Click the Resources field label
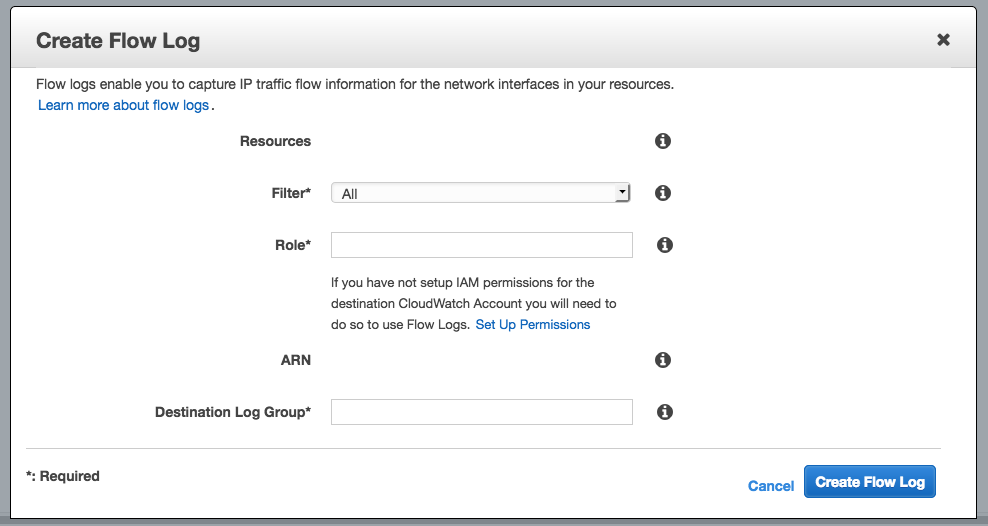This screenshot has width=988, height=526. click(275, 141)
